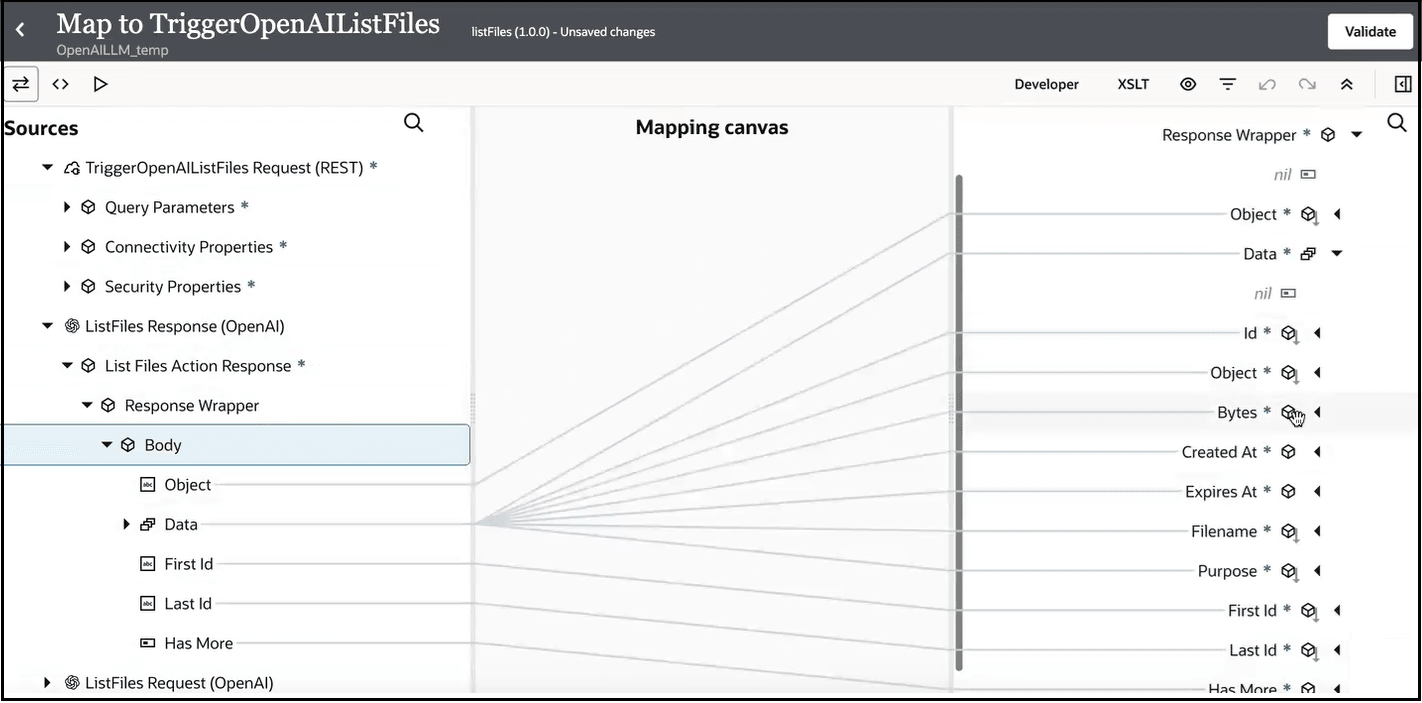The width and height of the screenshot is (1422, 703).
Task: Select source First Id element
Action: [x=189, y=564]
